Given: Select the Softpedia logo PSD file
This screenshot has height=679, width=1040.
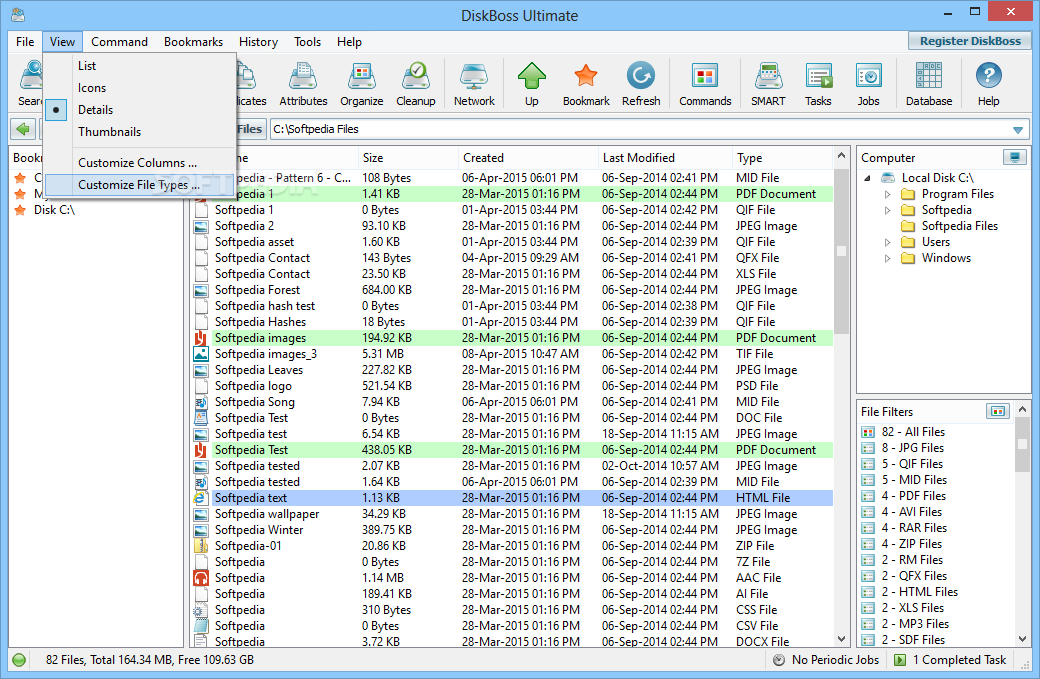Looking at the screenshot, I should coord(512,386).
